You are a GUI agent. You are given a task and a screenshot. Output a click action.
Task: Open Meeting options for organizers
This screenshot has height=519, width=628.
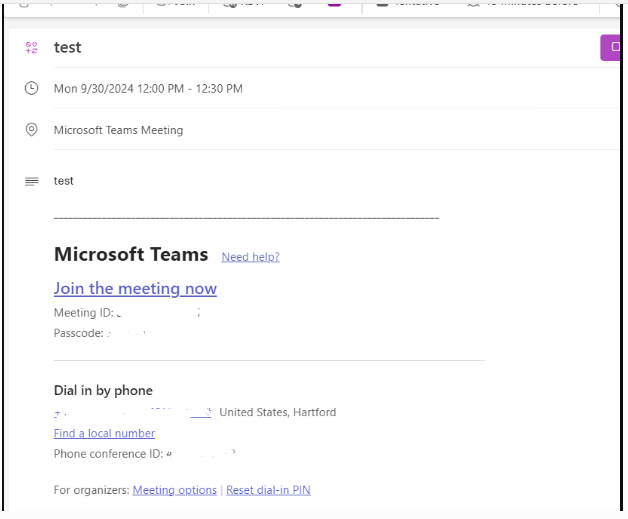(174, 490)
